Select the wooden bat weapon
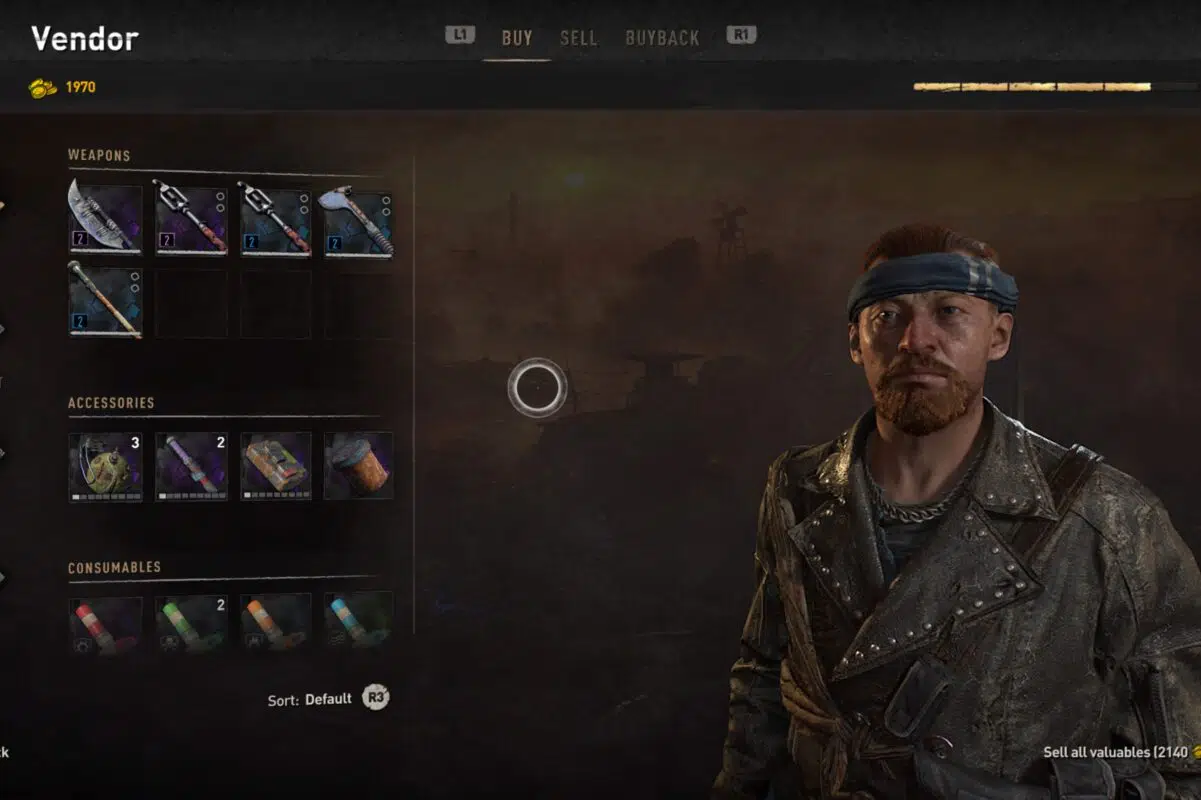Image resolution: width=1201 pixels, height=800 pixels. [x=105, y=301]
